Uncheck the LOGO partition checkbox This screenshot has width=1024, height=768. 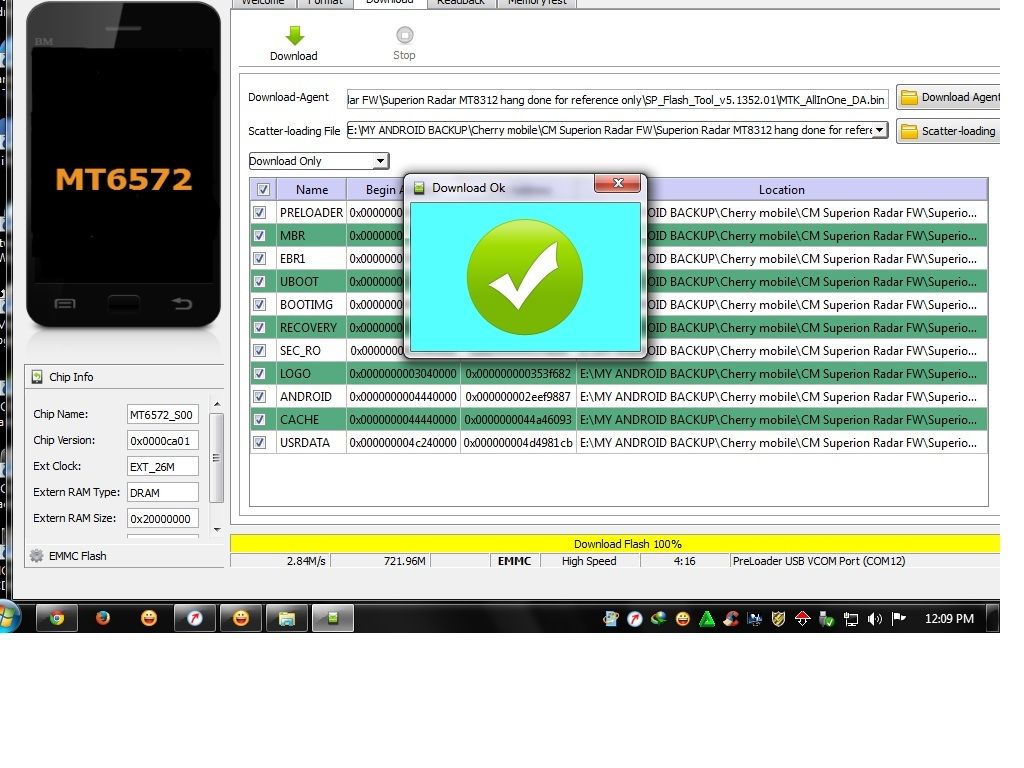pyautogui.click(x=259, y=374)
